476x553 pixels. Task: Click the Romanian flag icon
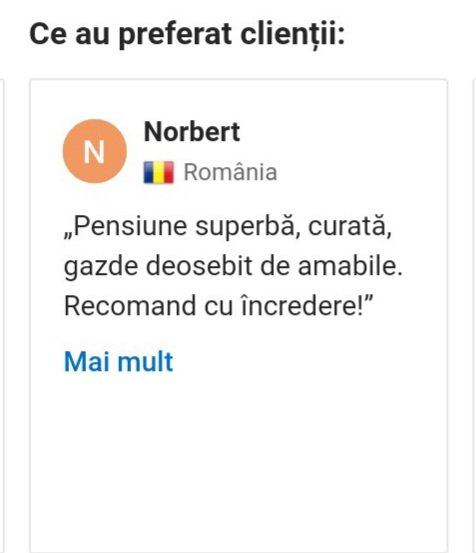159,172
